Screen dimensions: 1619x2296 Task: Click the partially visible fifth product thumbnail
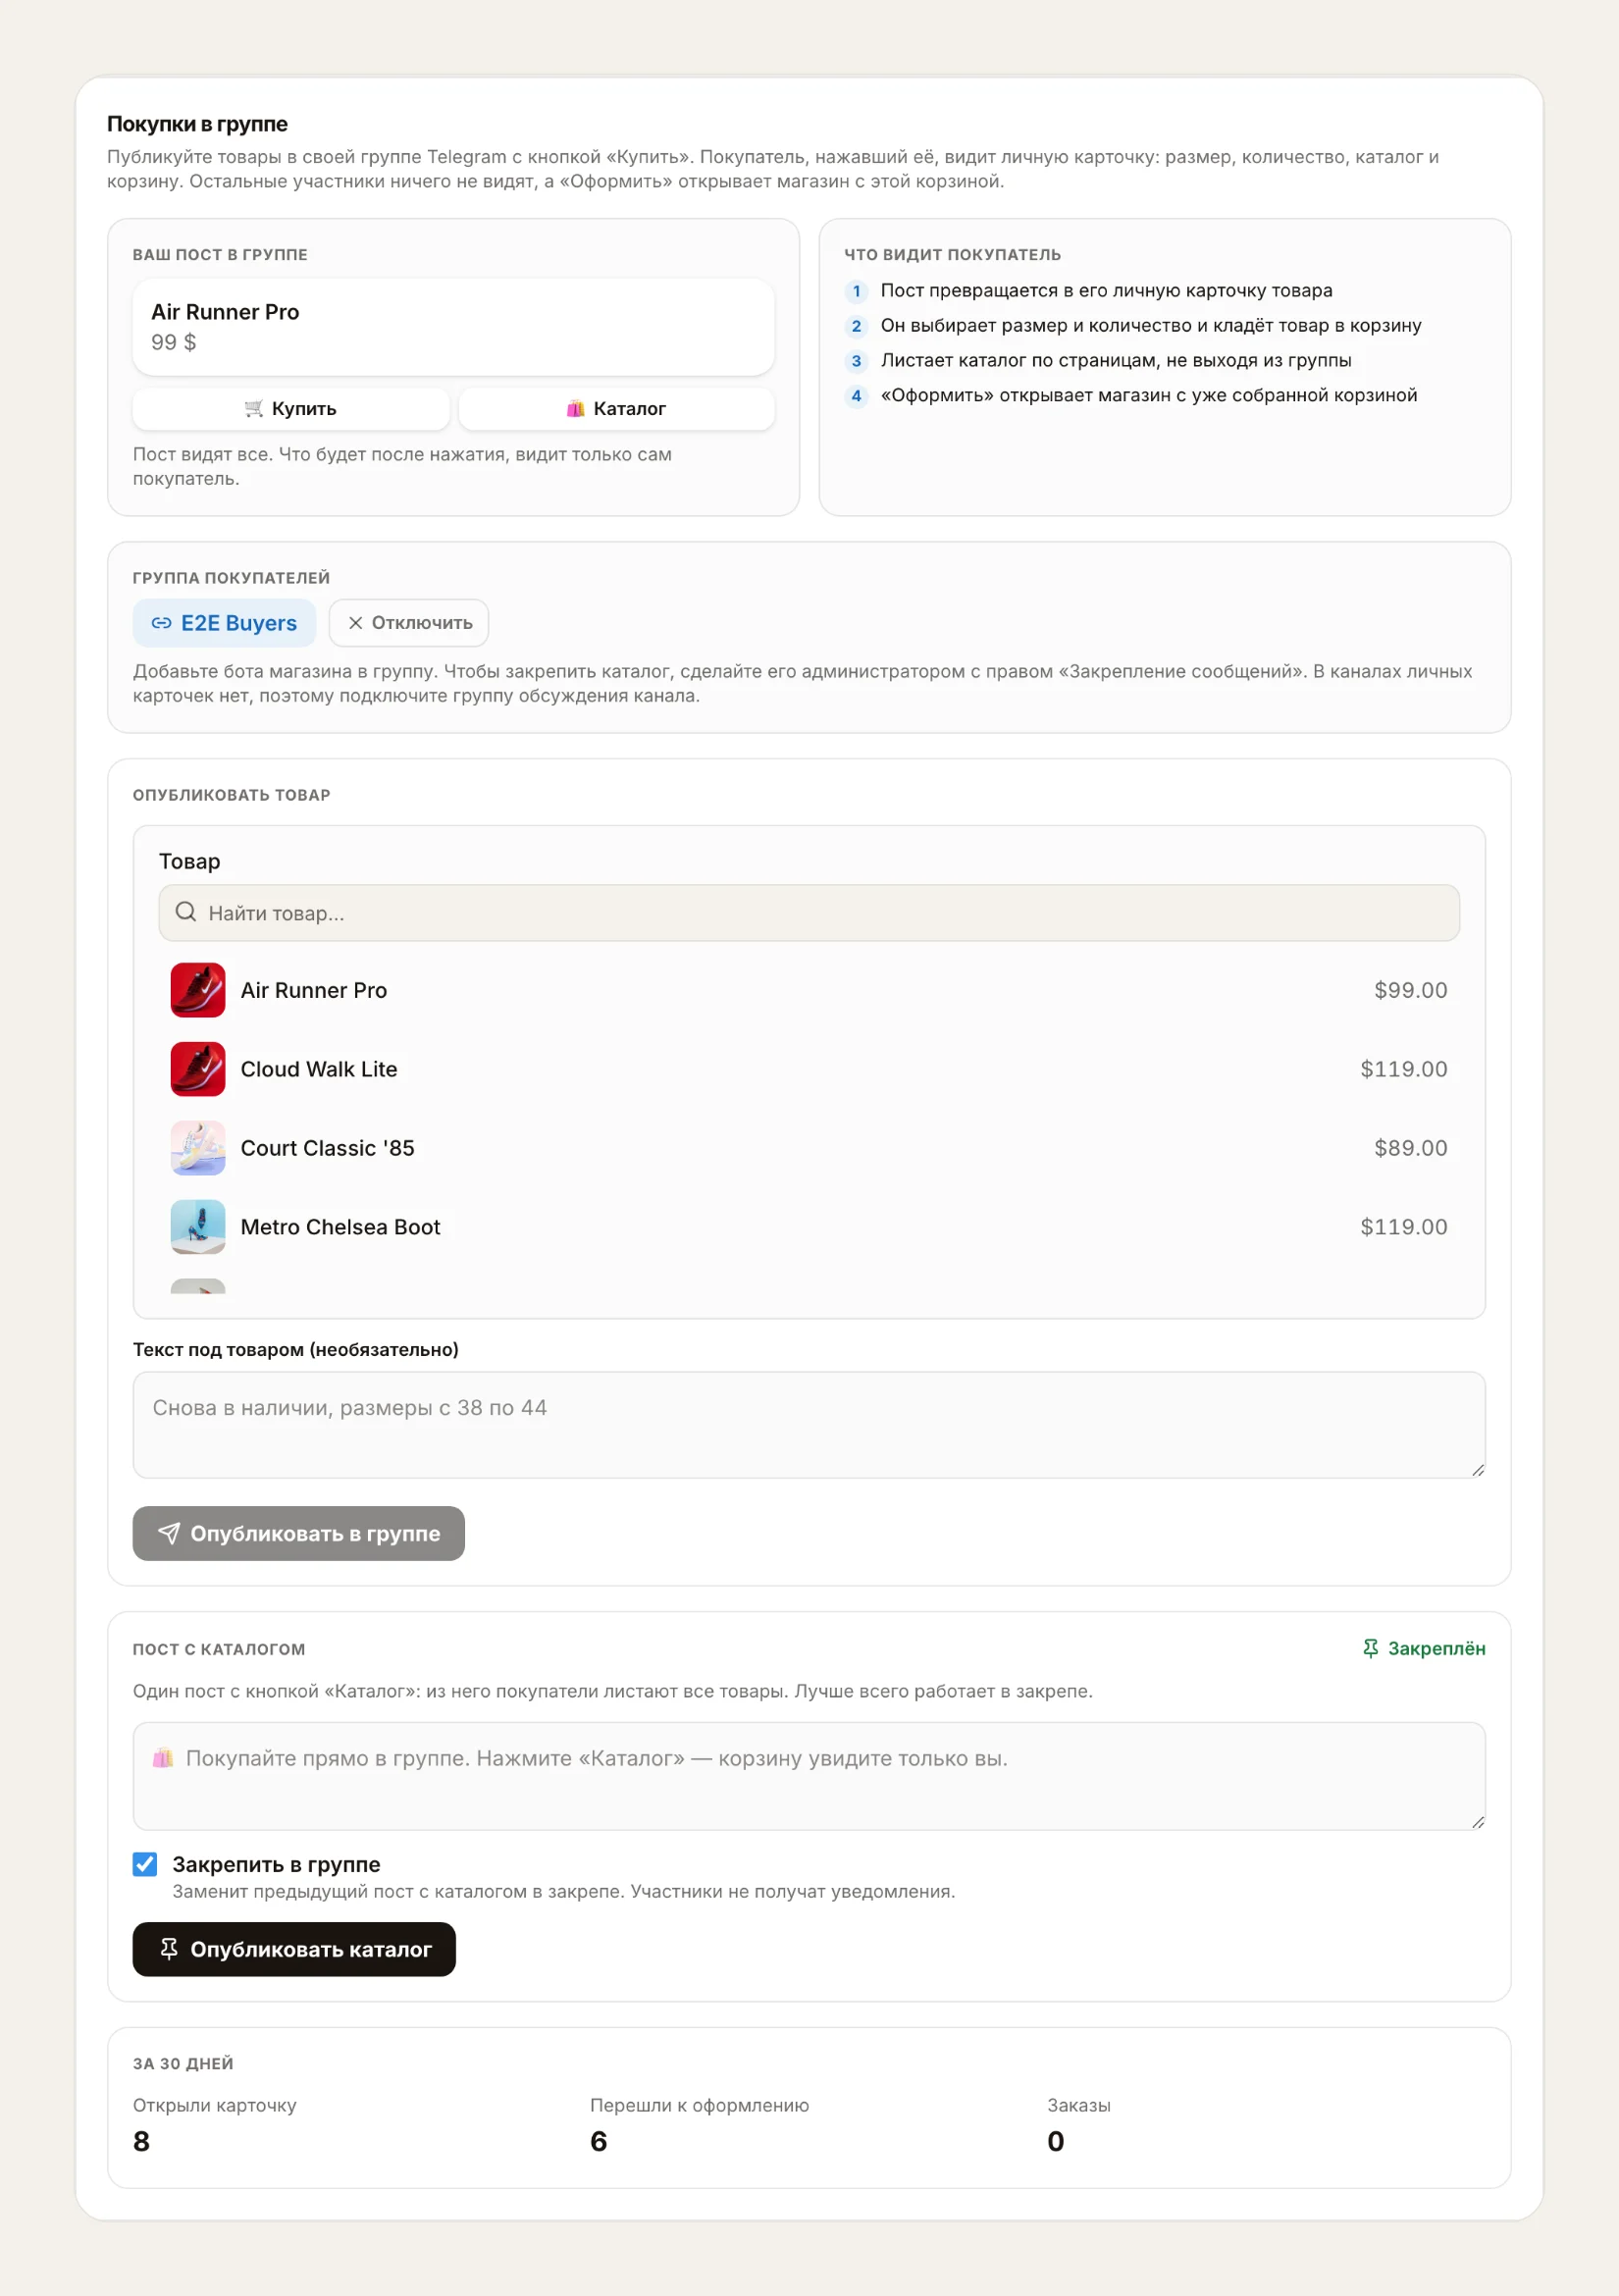click(198, 1286)
